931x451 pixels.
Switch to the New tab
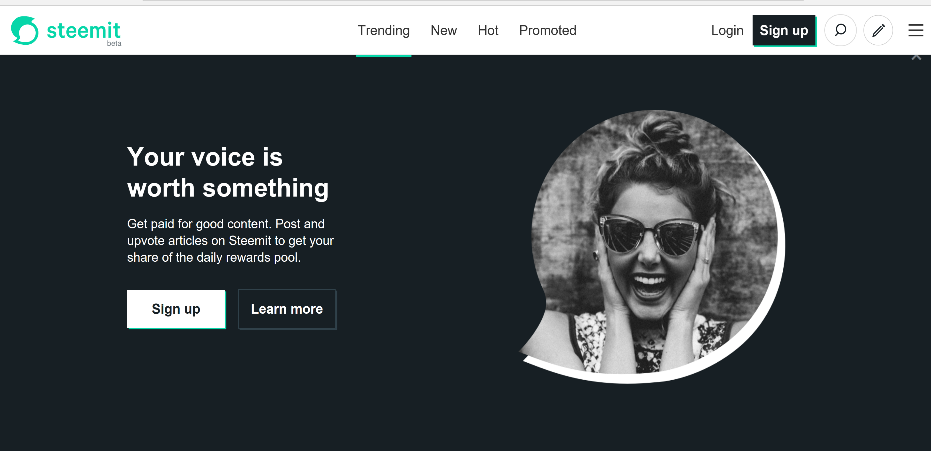(x=444, y=30)
